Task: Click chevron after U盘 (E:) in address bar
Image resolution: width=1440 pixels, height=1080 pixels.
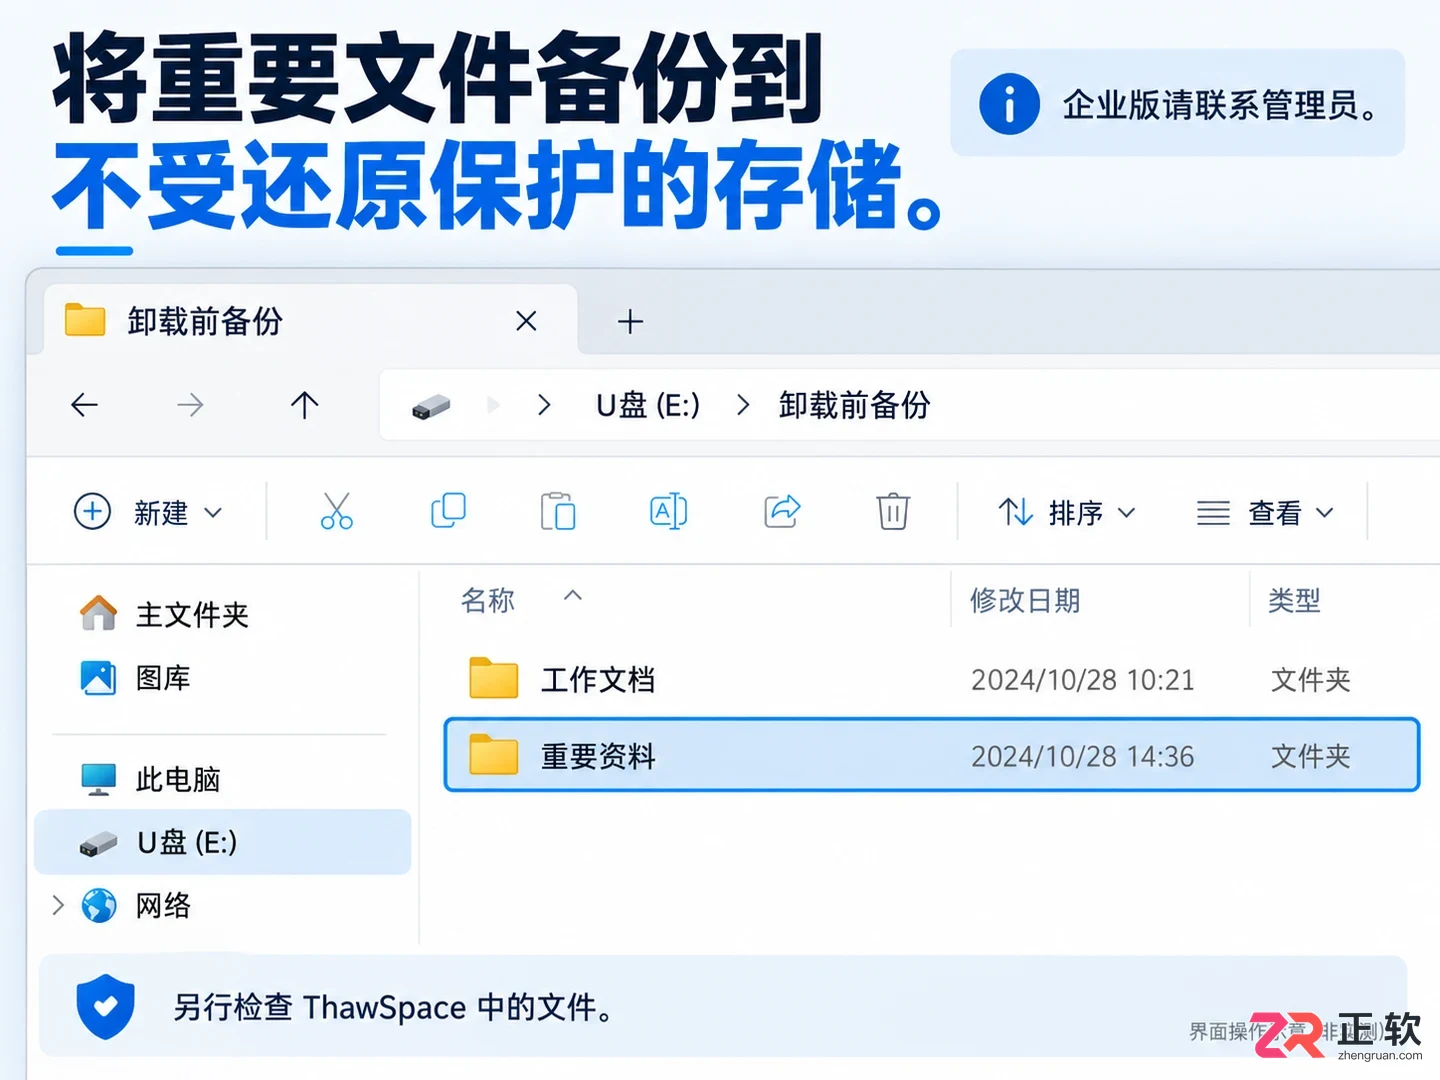Action: pyautogui.click(x=743, y=405)
